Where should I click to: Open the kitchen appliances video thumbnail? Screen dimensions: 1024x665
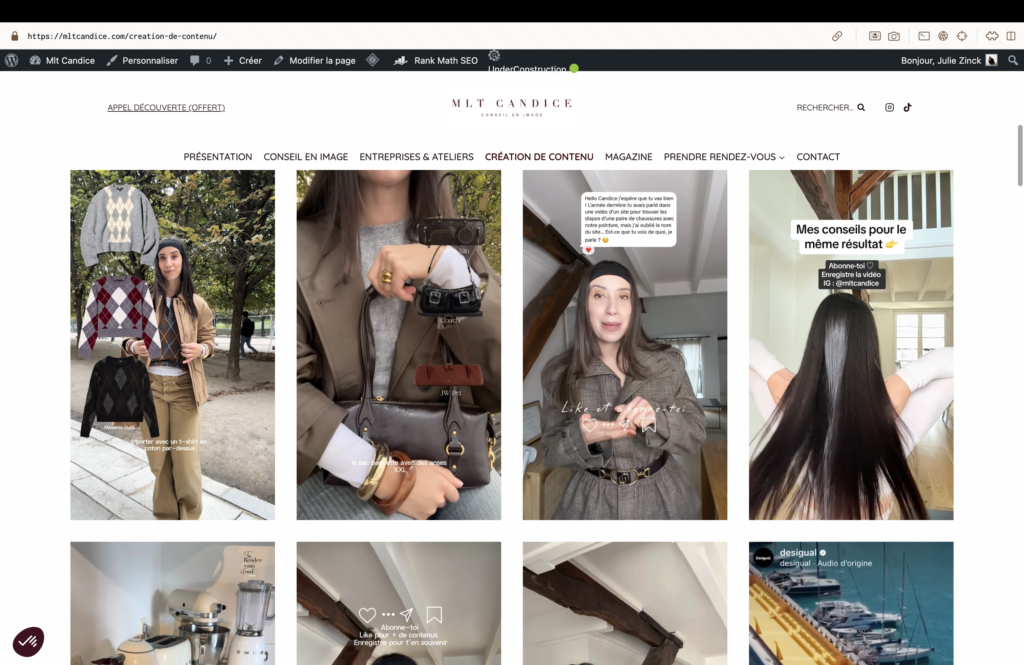pyautogui.click(x=172, y=603)
